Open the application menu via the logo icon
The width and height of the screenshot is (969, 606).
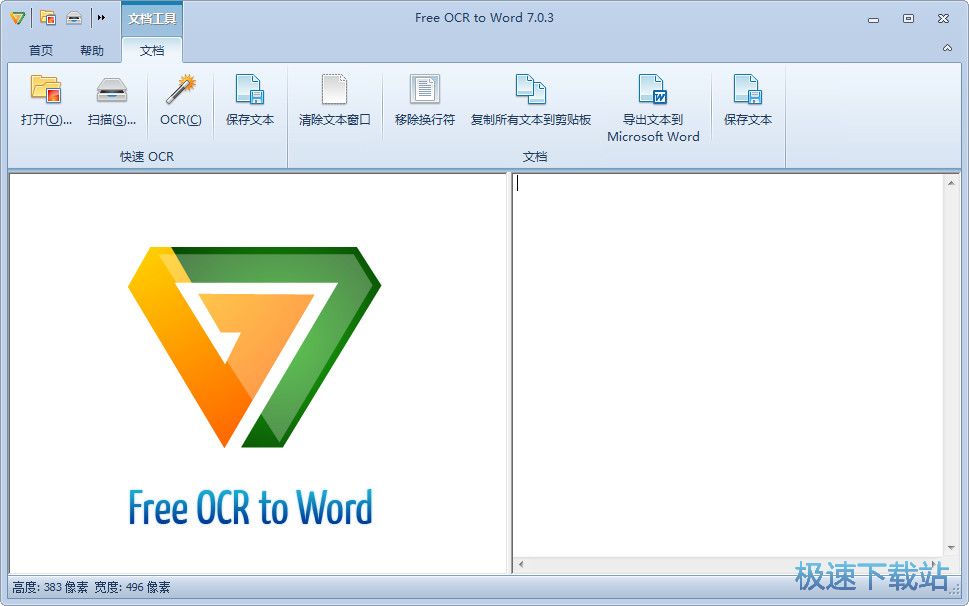pyautogui.click(x=16, y=17)
